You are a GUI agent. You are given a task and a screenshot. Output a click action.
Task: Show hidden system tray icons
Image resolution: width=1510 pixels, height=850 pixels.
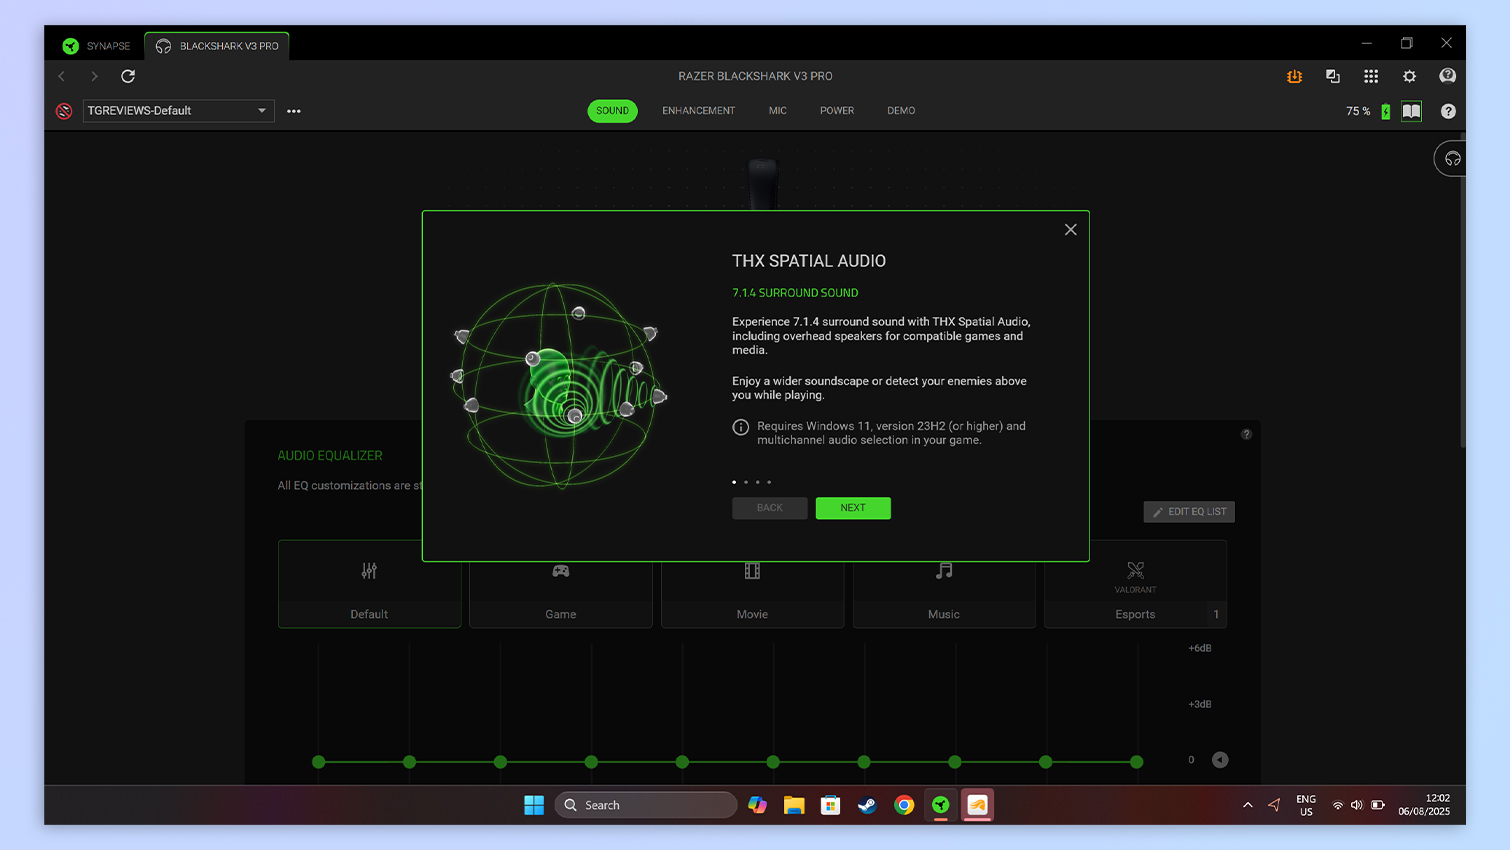pos(1247,805)
